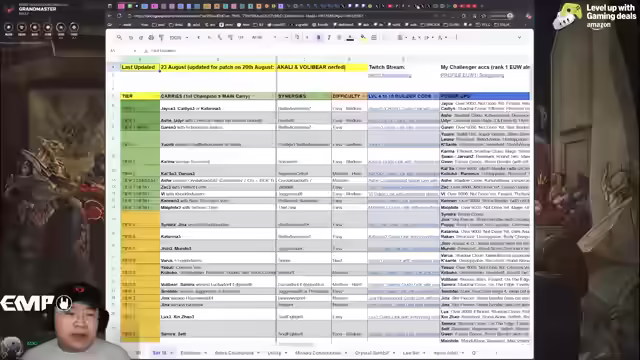Select the paint format roller icon
Viewport: 640px width, 360px height.
(x=161, y=38)
